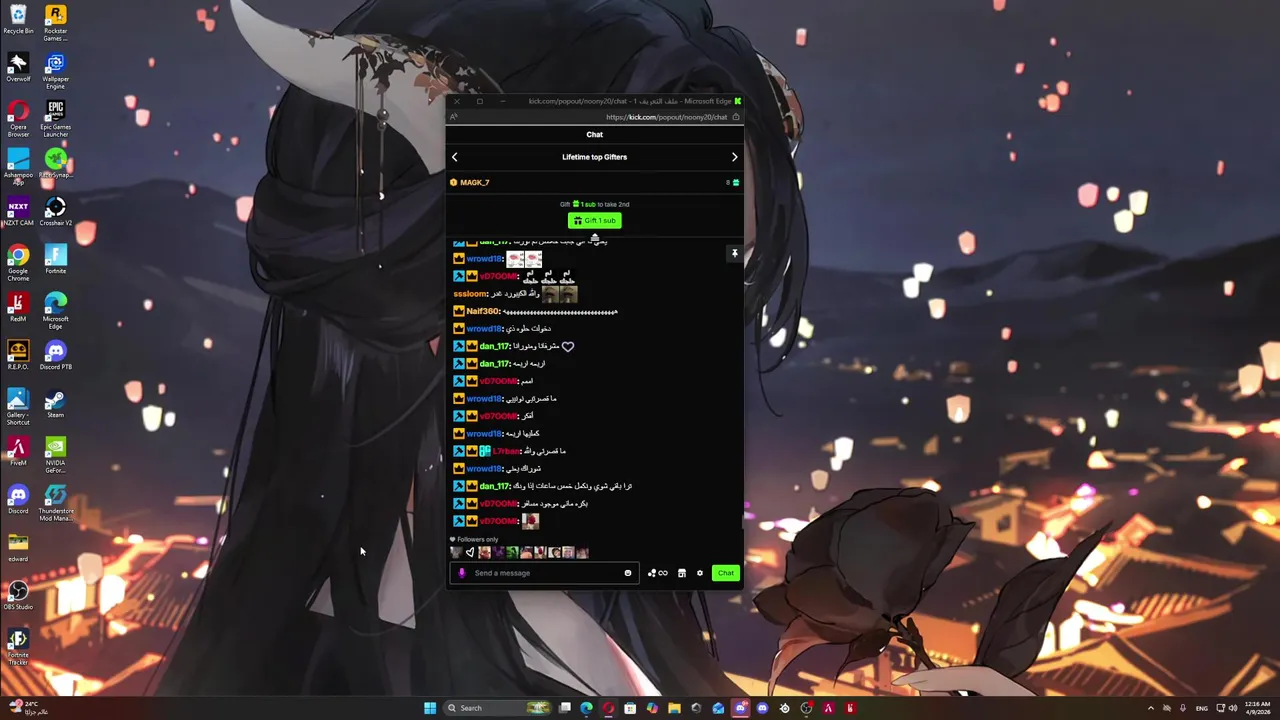Go to previous leaderboard with left chevron
Viewport: 1280px width, 720px height.
point(454,157)
